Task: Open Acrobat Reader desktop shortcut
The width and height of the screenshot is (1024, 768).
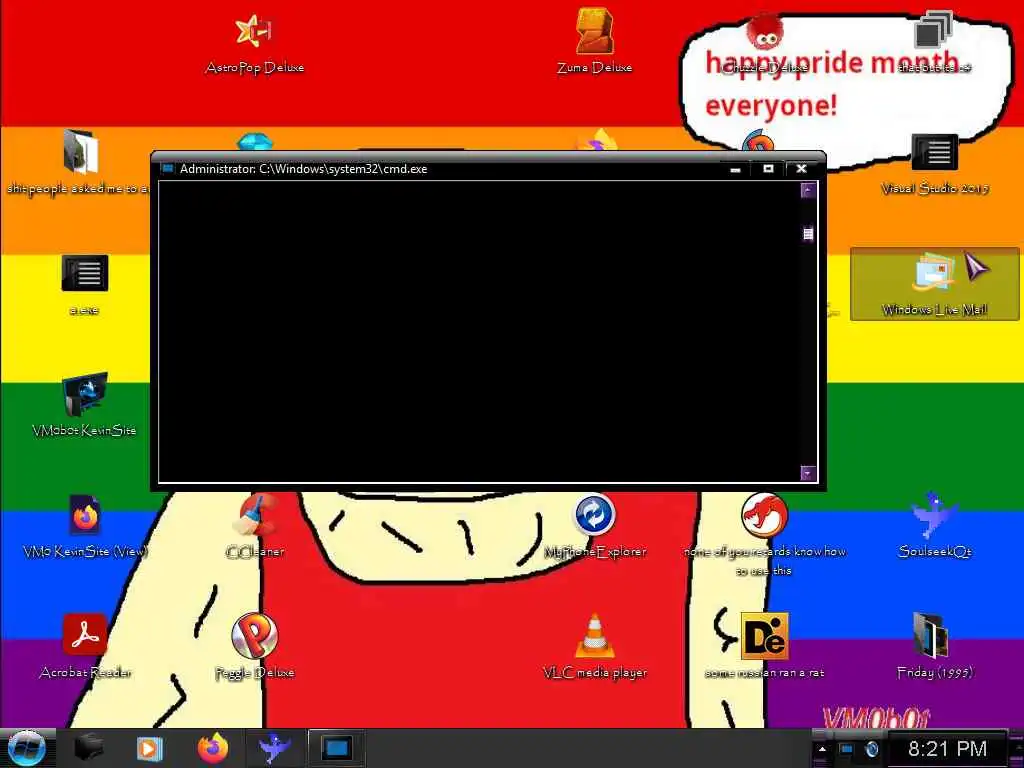Action: click(x=85, y=647)
